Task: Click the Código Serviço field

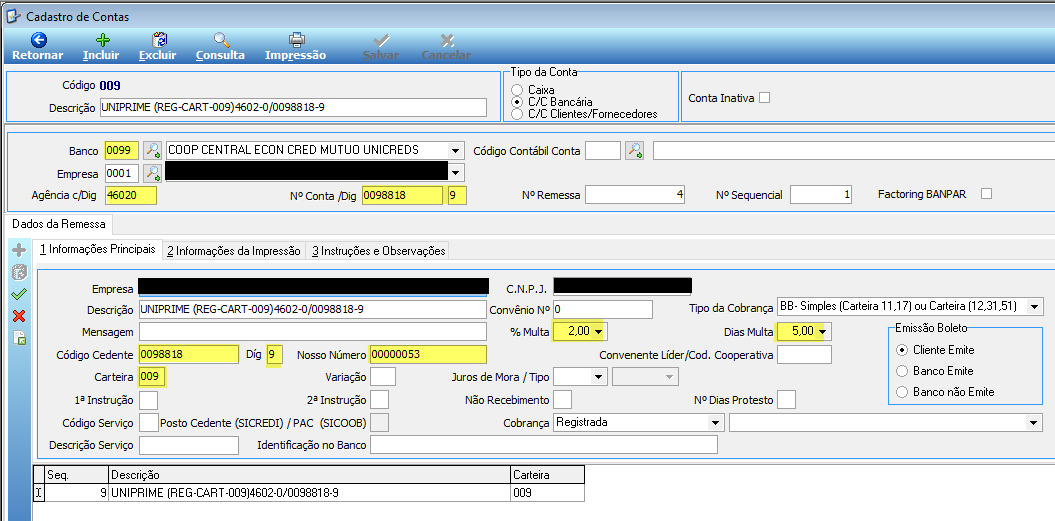Action: [148, 423]
